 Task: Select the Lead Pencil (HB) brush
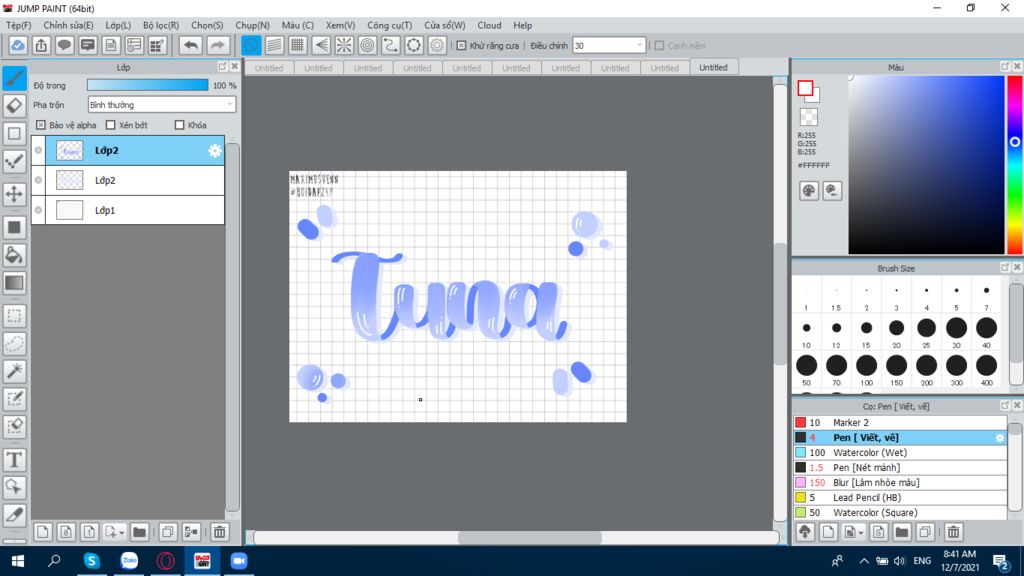(900, 498)
